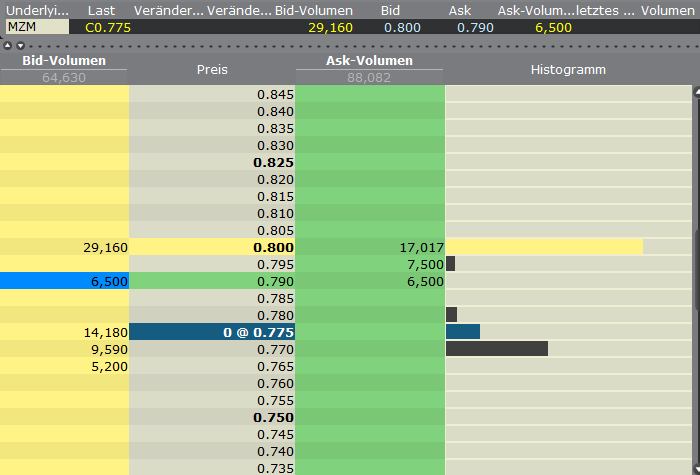Click the blue 6,500 bid volume cell
700x475 pixels.
(64, 282)
